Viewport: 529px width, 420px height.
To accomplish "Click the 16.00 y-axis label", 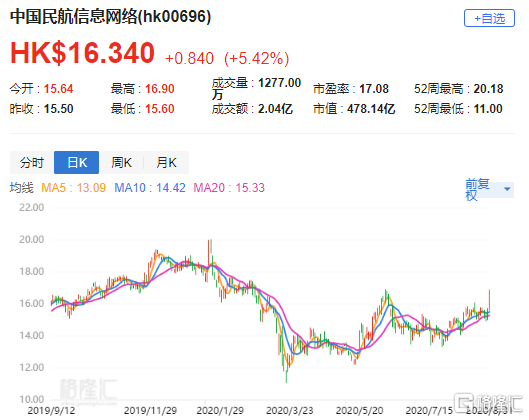I will 31,304.
